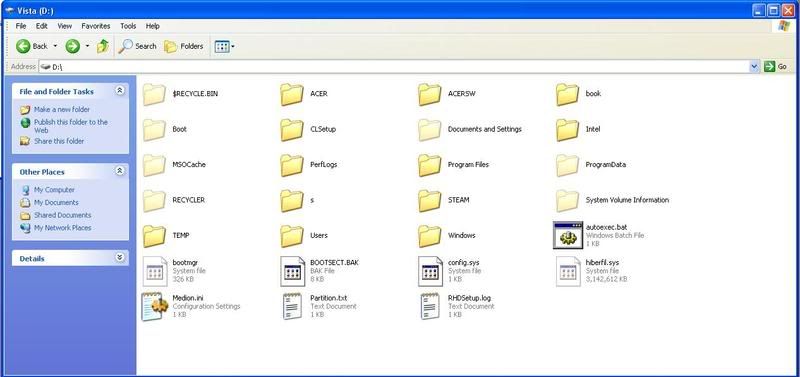
Task: Select the CLSetup folder icon
Action: click(292, 130)
